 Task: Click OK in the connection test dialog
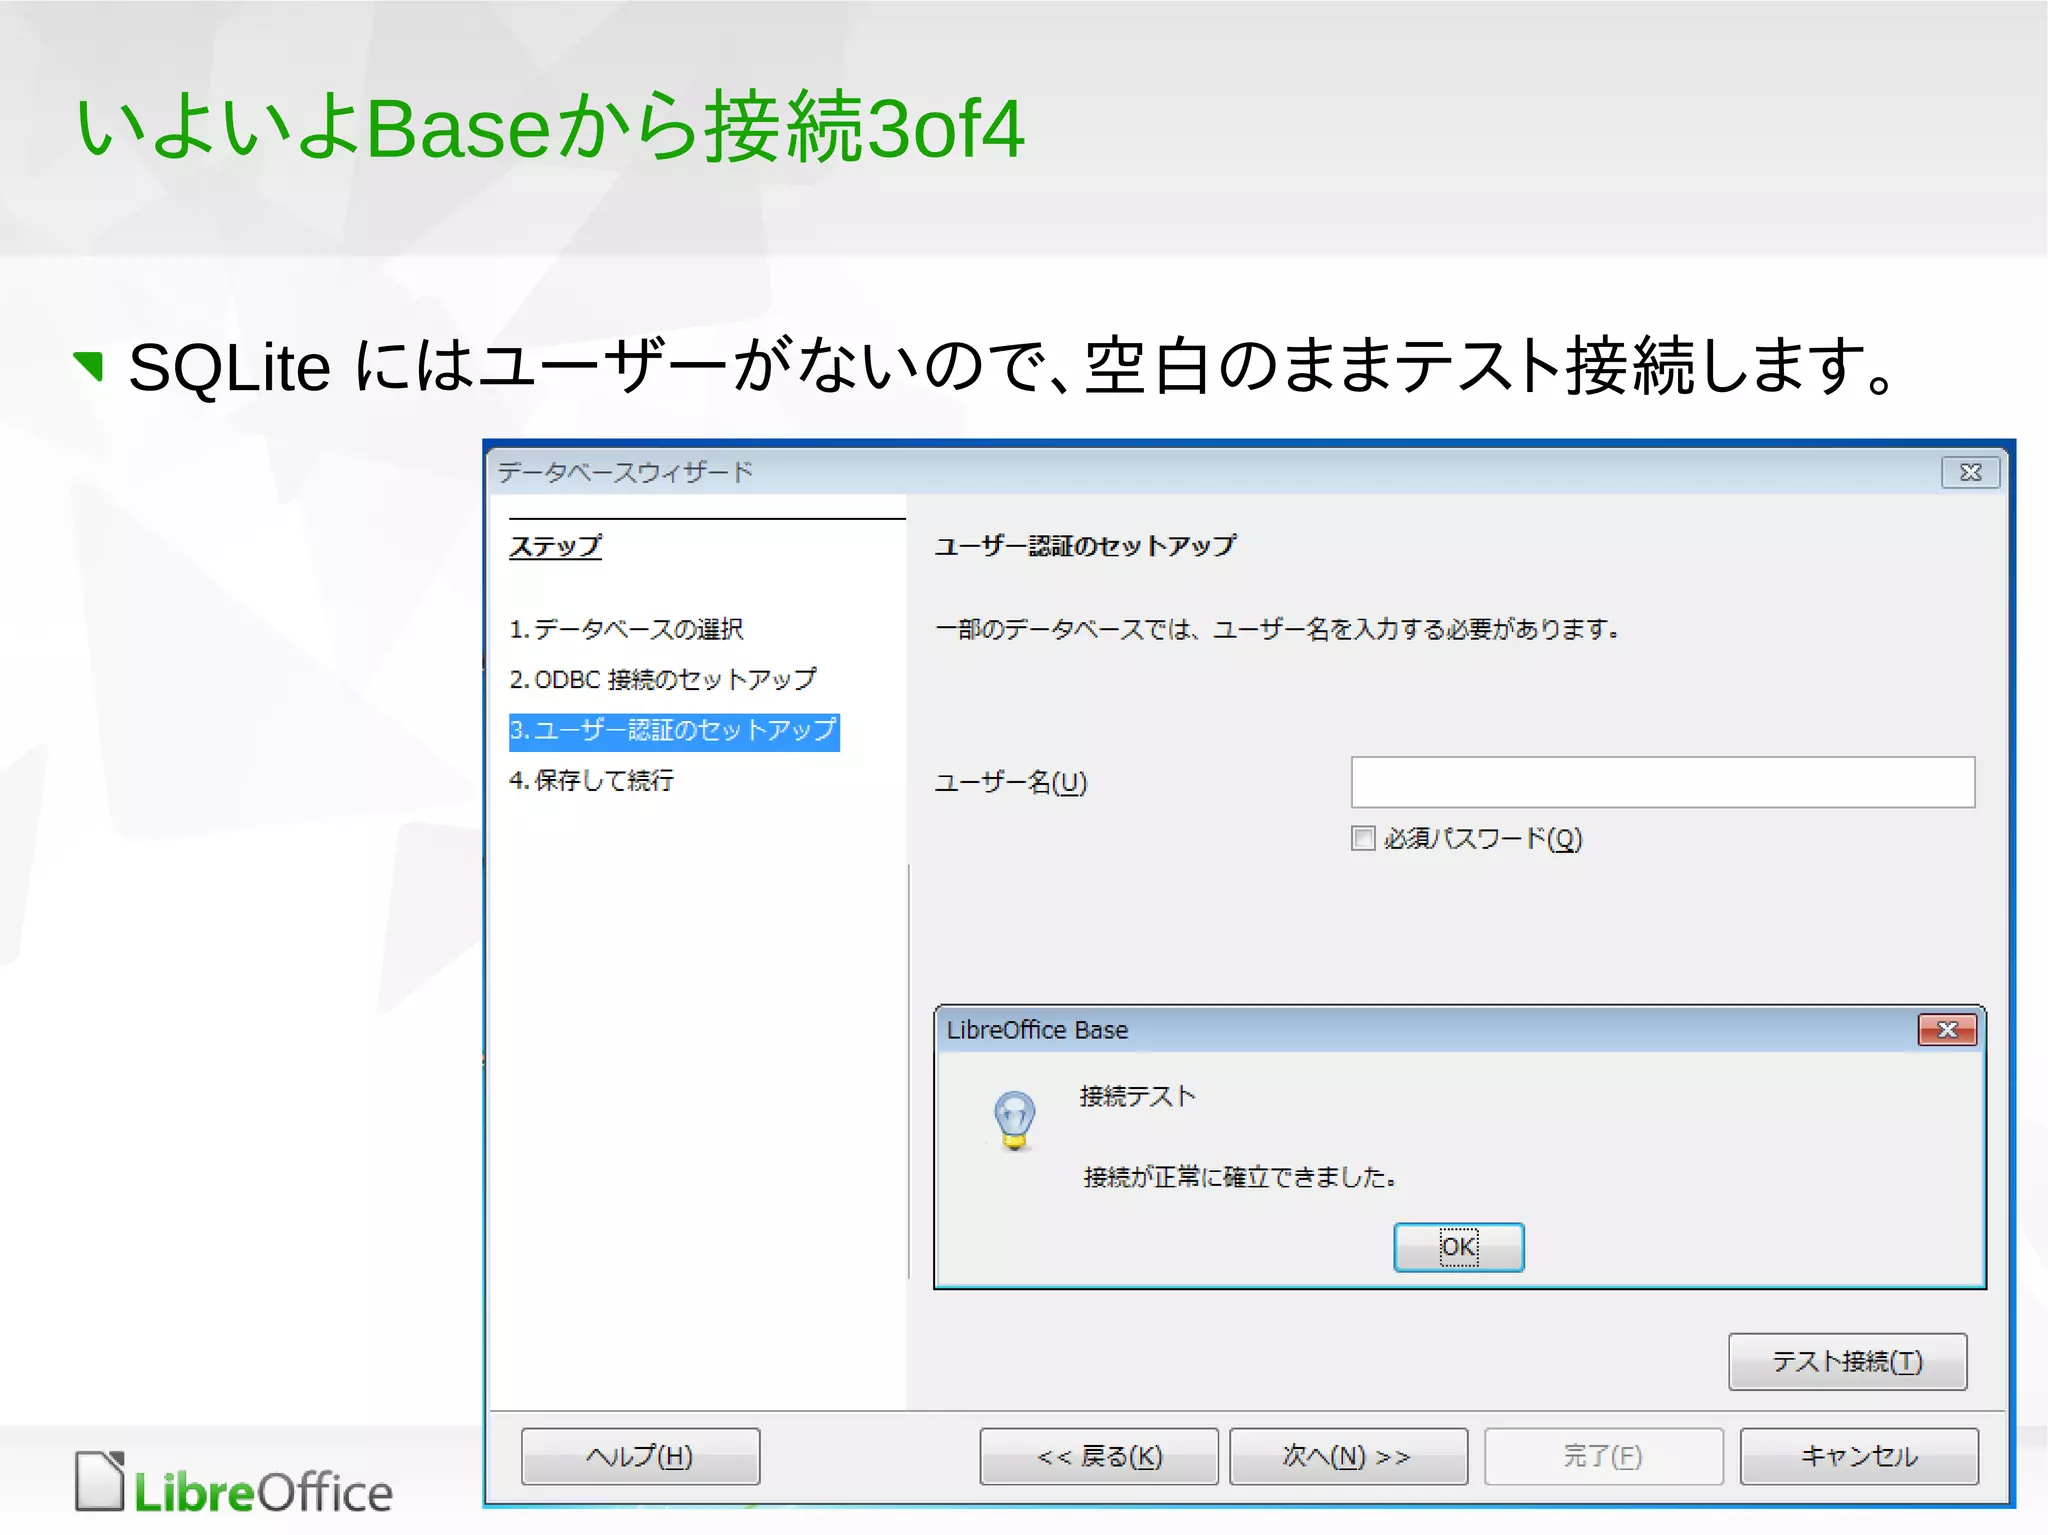pyautogui.click(x=1458, y=1247)
